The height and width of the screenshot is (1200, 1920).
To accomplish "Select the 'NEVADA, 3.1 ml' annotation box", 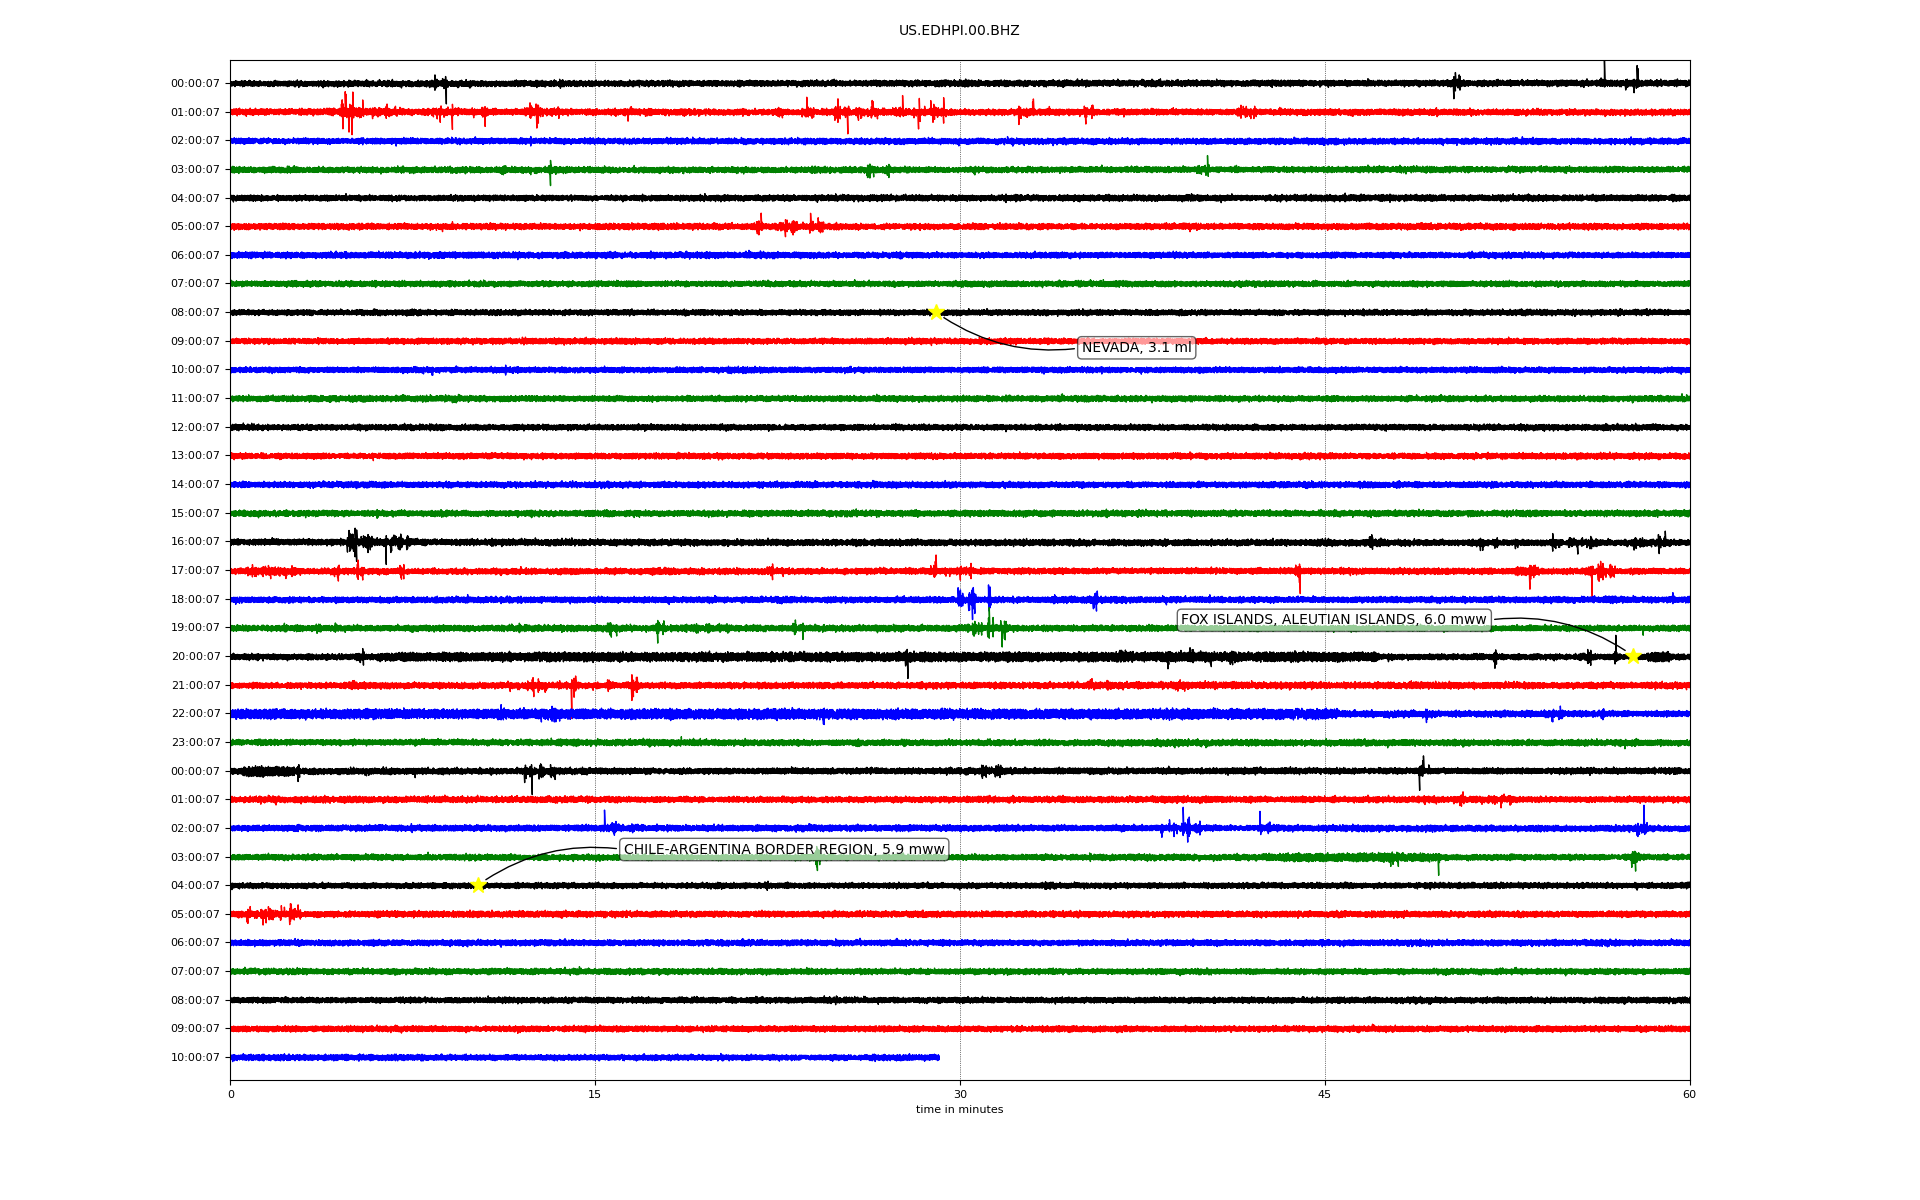I will tap(1136, 348).
